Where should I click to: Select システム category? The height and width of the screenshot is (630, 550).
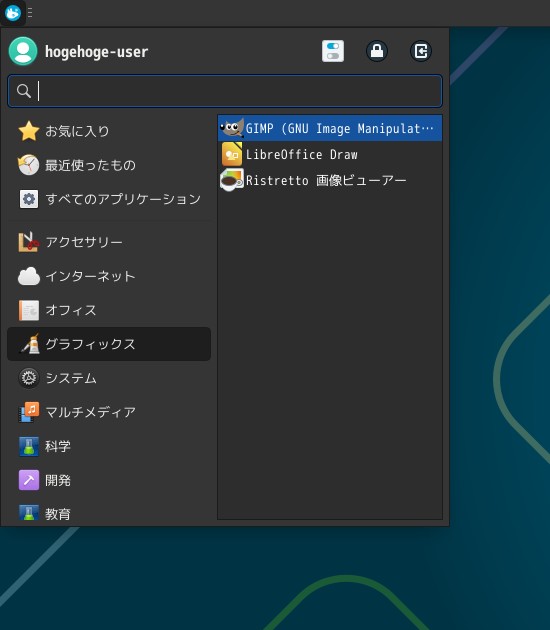point(109,378)
